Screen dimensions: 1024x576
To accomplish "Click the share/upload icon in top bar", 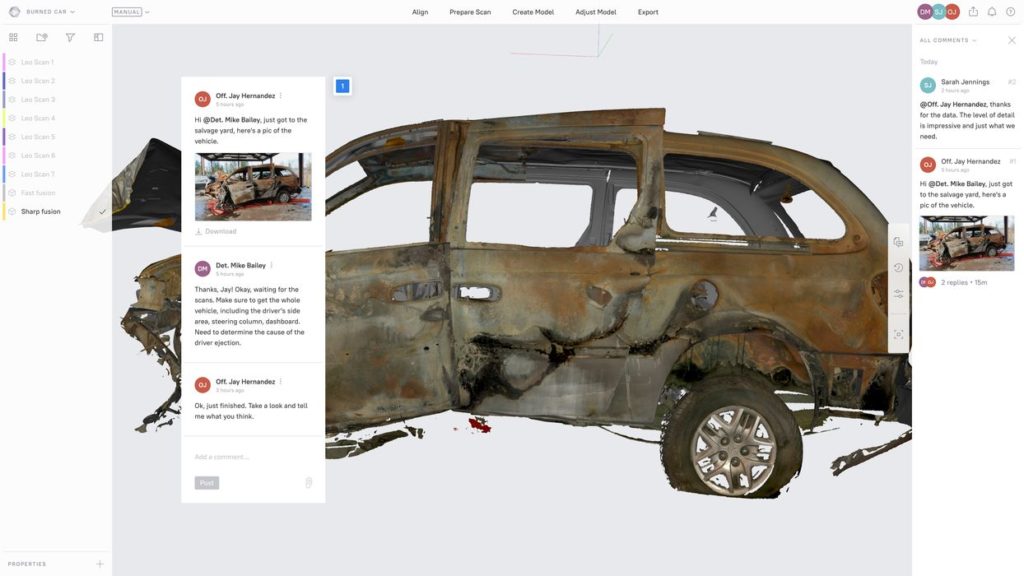I will tap(973, 12).
